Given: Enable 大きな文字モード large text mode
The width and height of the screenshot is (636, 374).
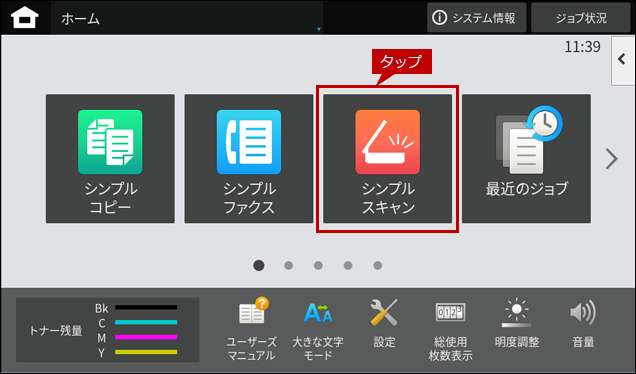Looking at the screenshot, I should (318, 329).
